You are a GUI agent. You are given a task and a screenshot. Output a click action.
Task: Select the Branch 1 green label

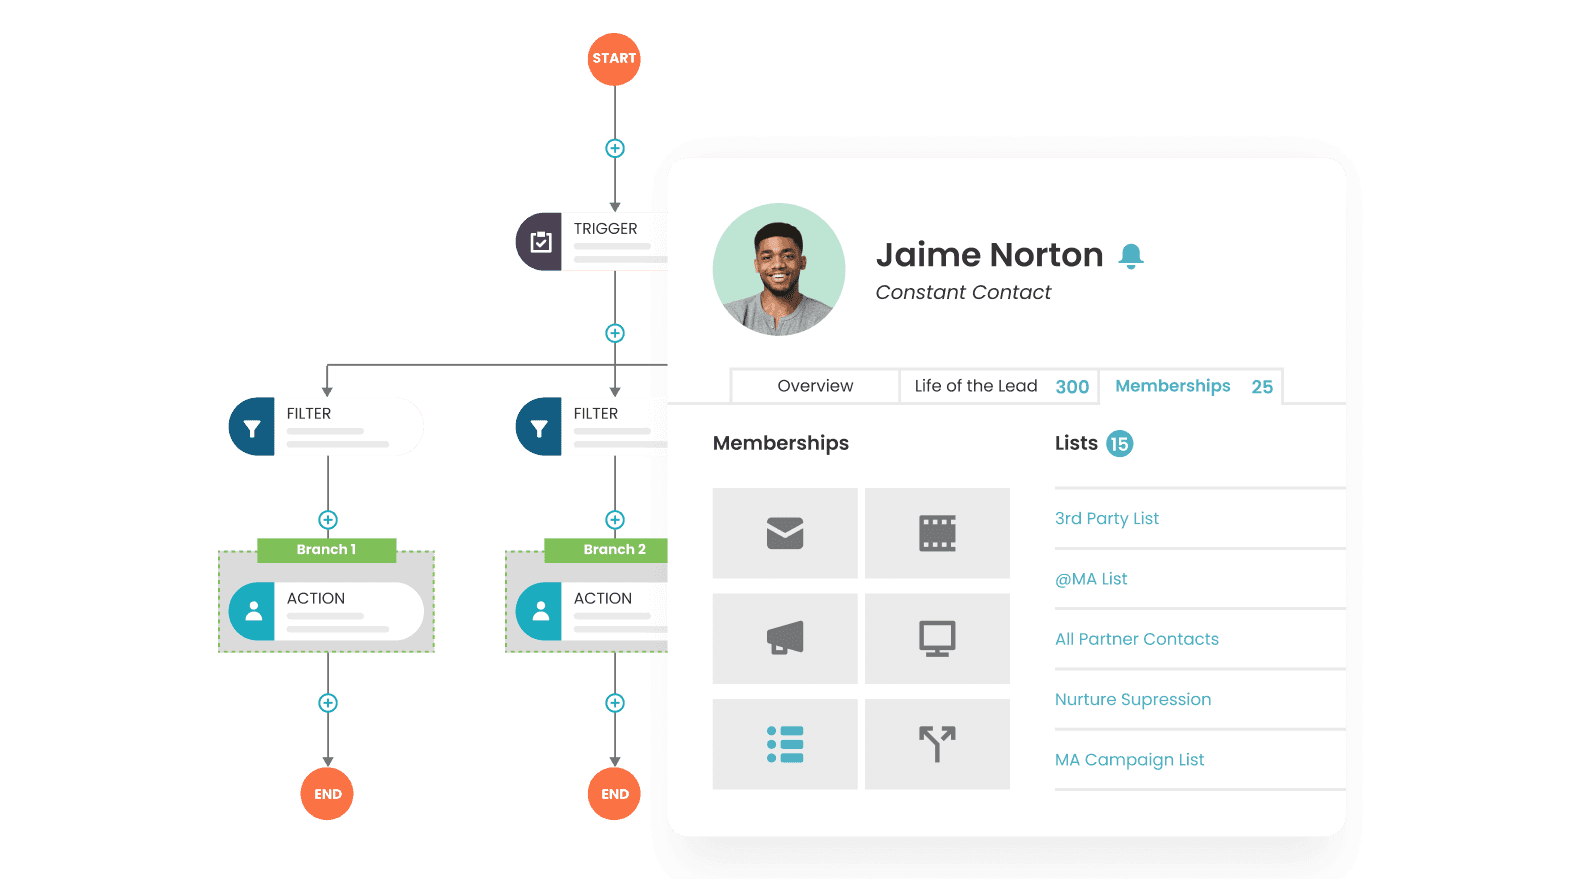point(327,550)
